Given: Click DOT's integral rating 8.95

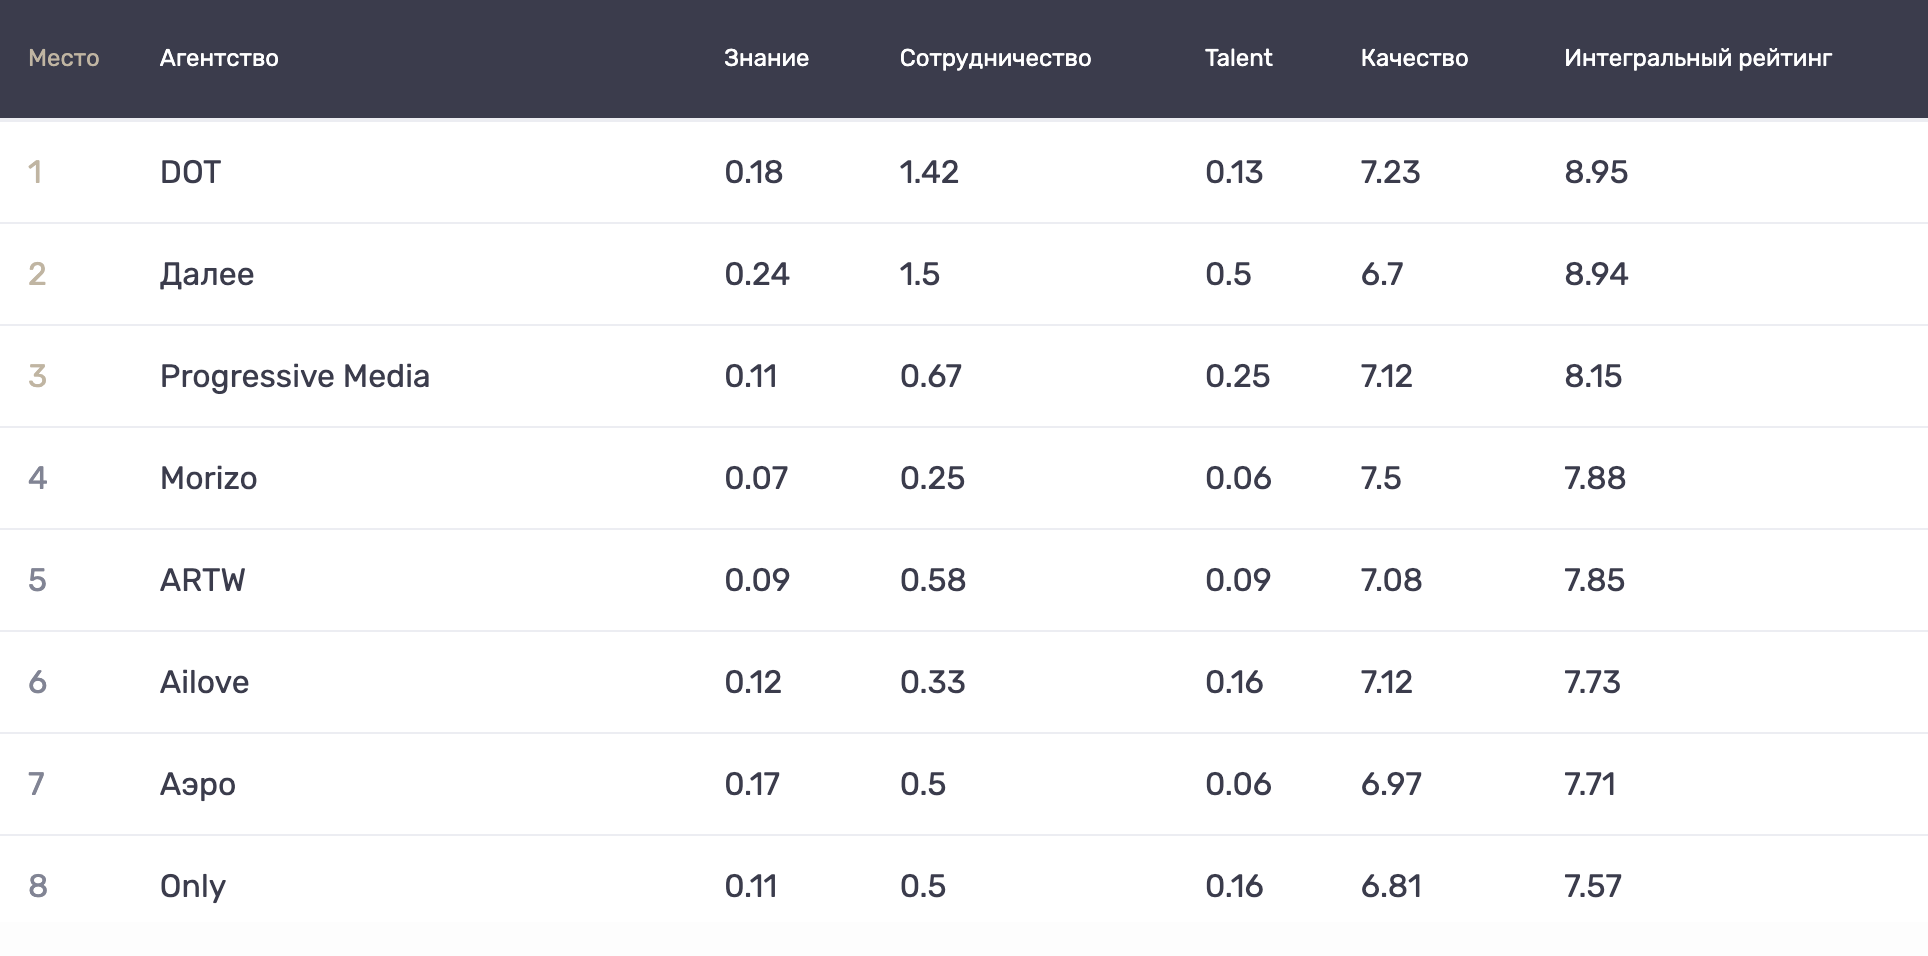Looking at the screenshot, I should pyautogui.click(x=1596, y=172).
